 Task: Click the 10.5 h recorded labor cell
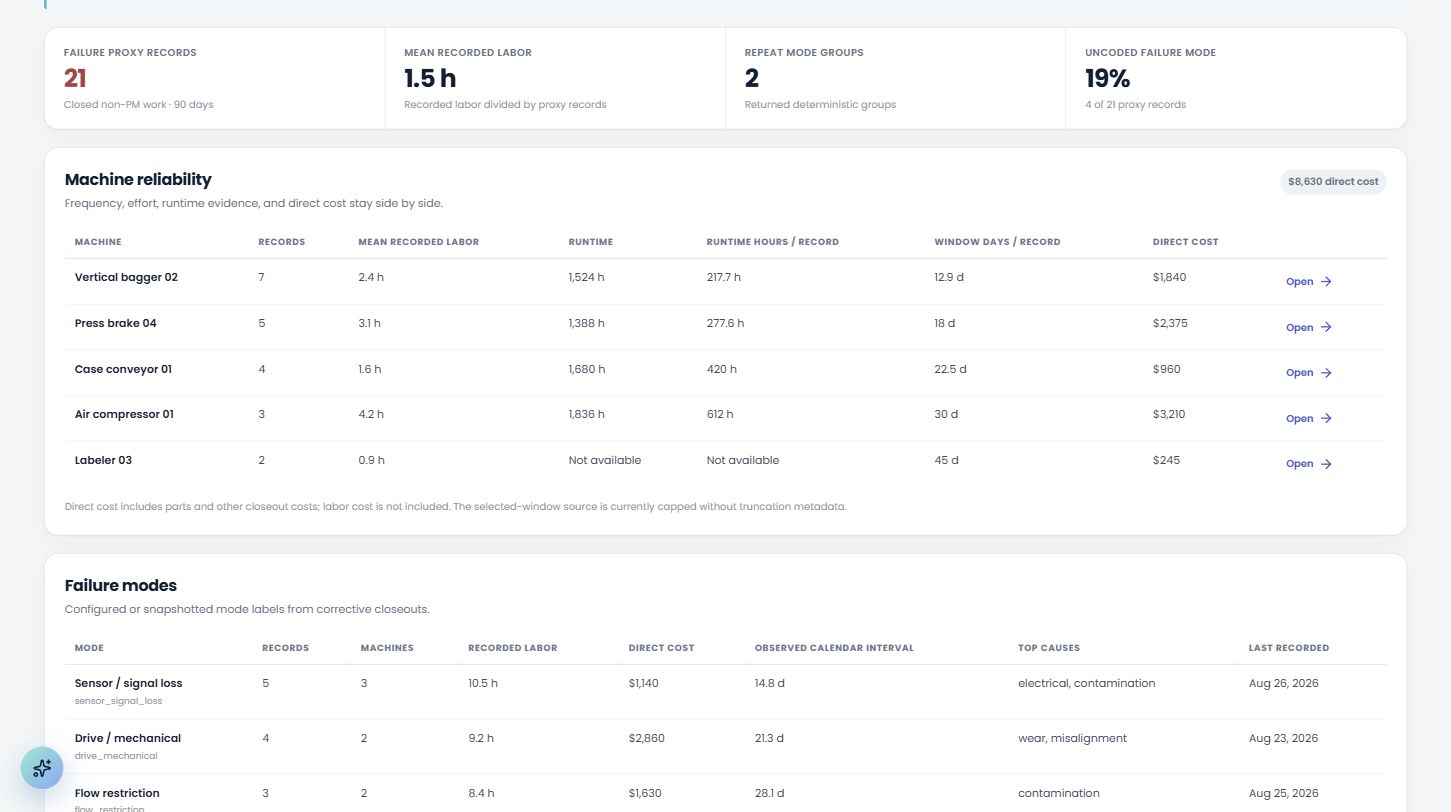coord(483,683)
